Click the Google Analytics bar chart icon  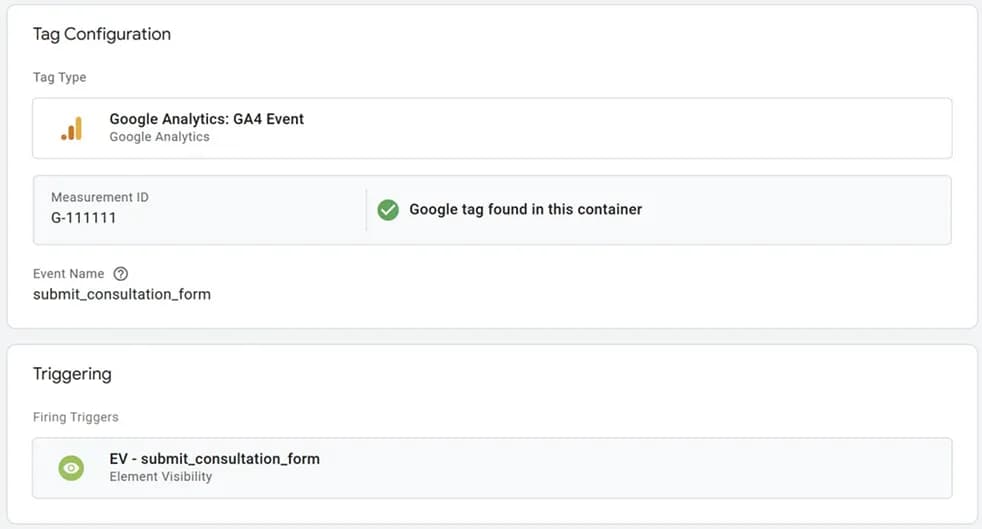[71, 128]
